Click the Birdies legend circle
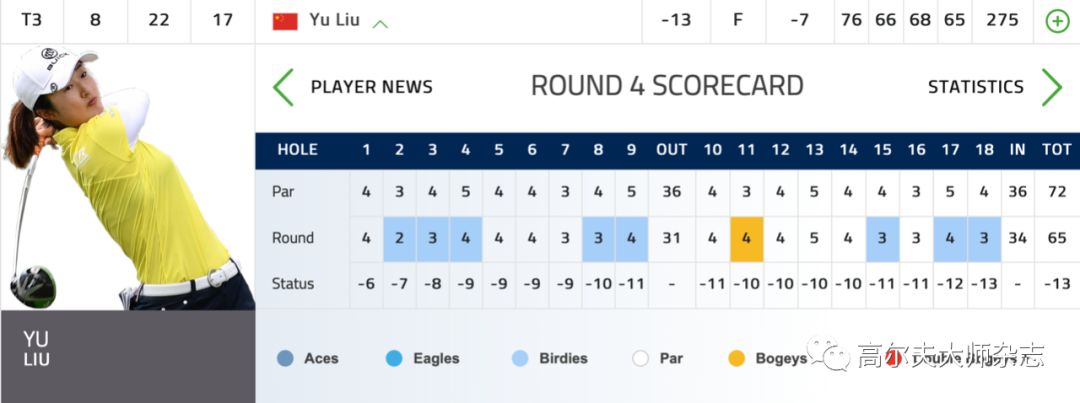 tap(520, 358)
